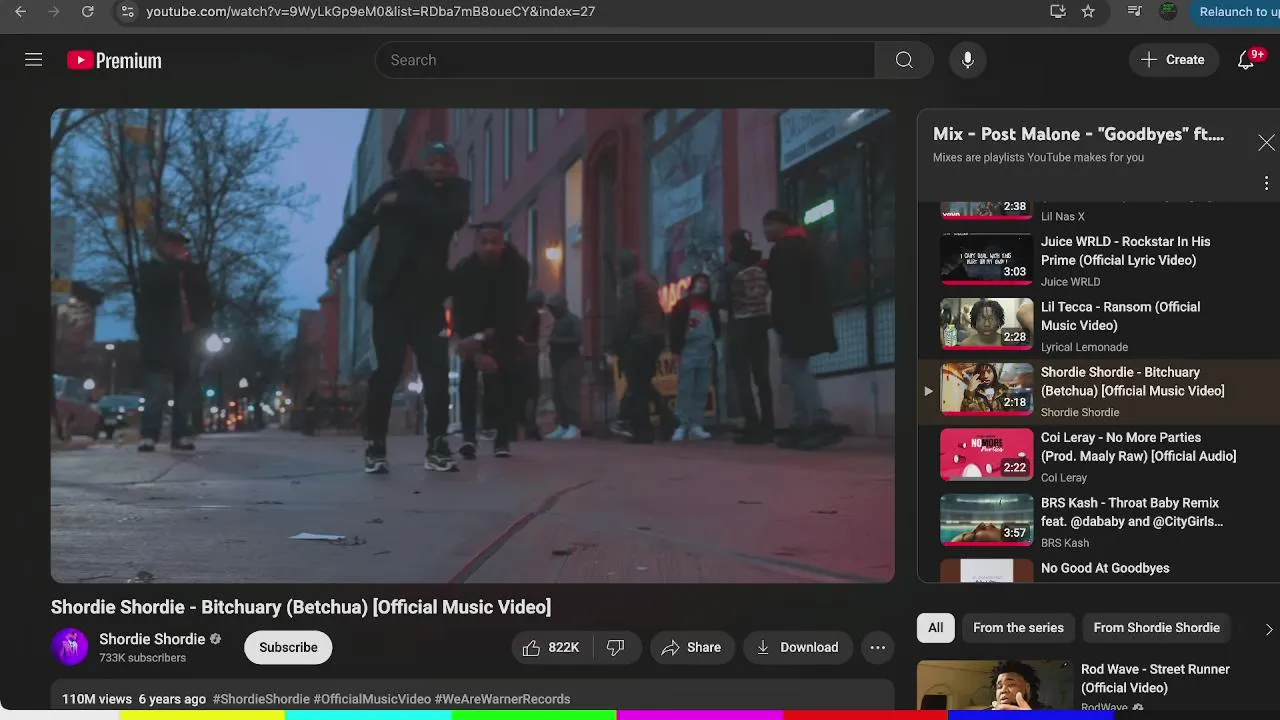Play Juice WRLD Rockstar In His Prime
Screen dimensions: 1280x720
click(x=1098, y=261)
